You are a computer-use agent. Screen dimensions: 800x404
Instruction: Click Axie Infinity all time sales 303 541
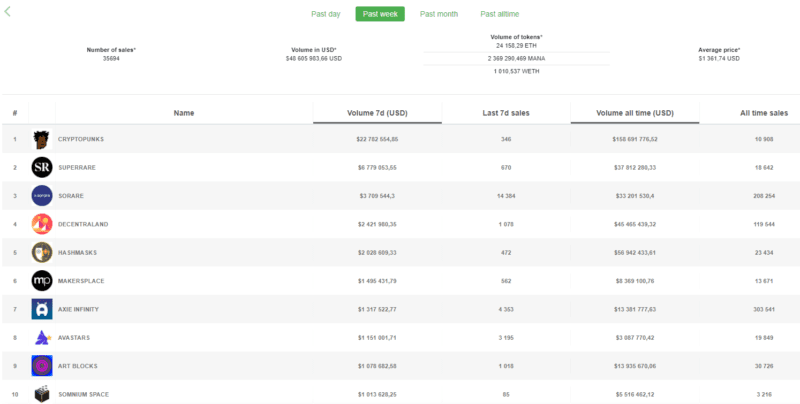click(x=765, y=309)
